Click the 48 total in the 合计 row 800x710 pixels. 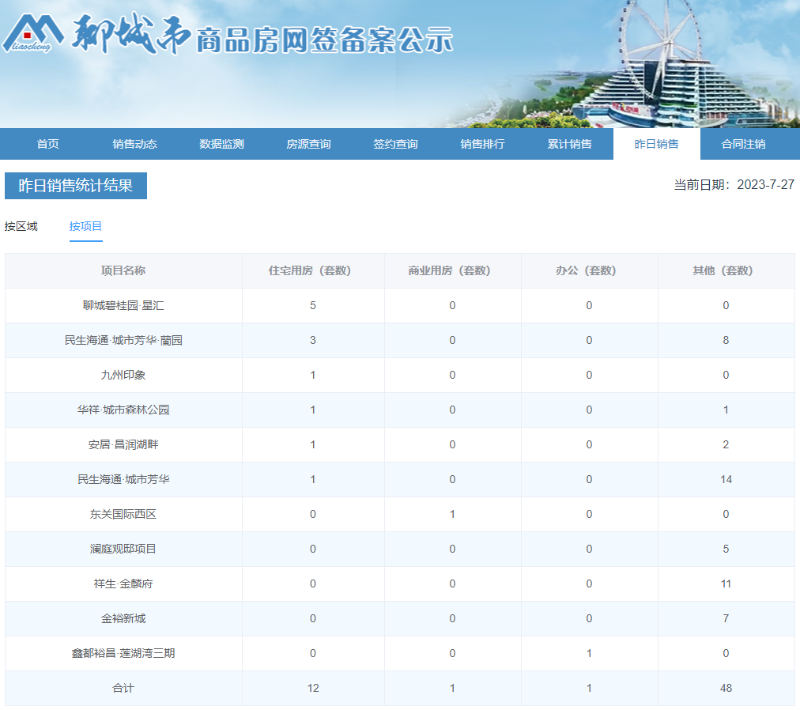(725, 687)
